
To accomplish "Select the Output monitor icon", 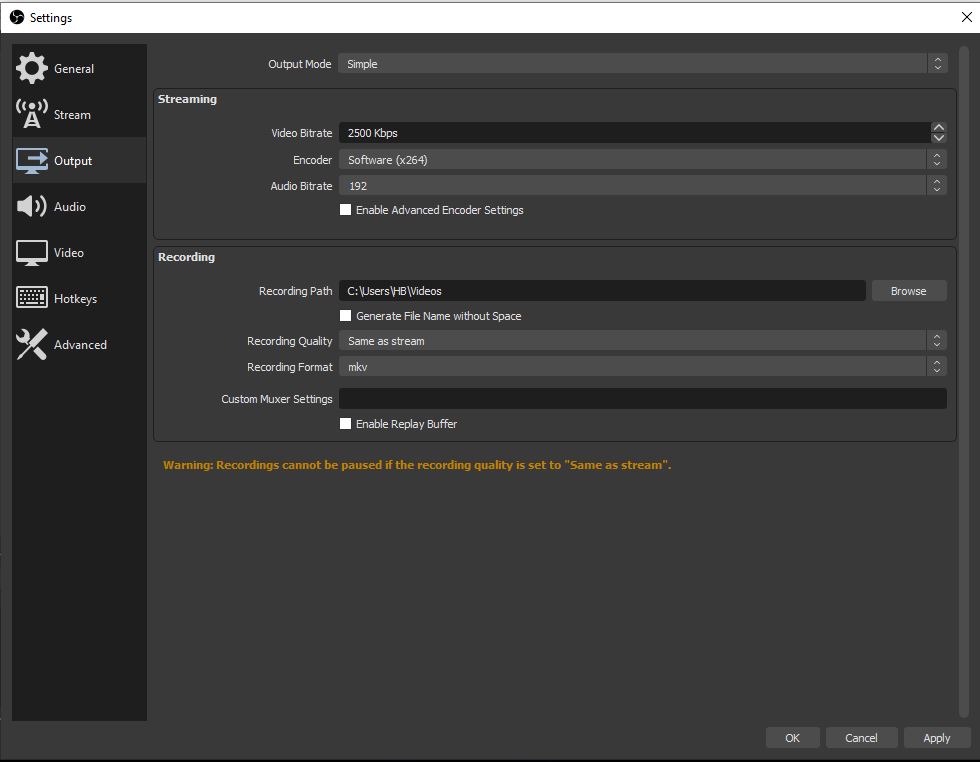I will pyautogui.click(x=32, y=160).
